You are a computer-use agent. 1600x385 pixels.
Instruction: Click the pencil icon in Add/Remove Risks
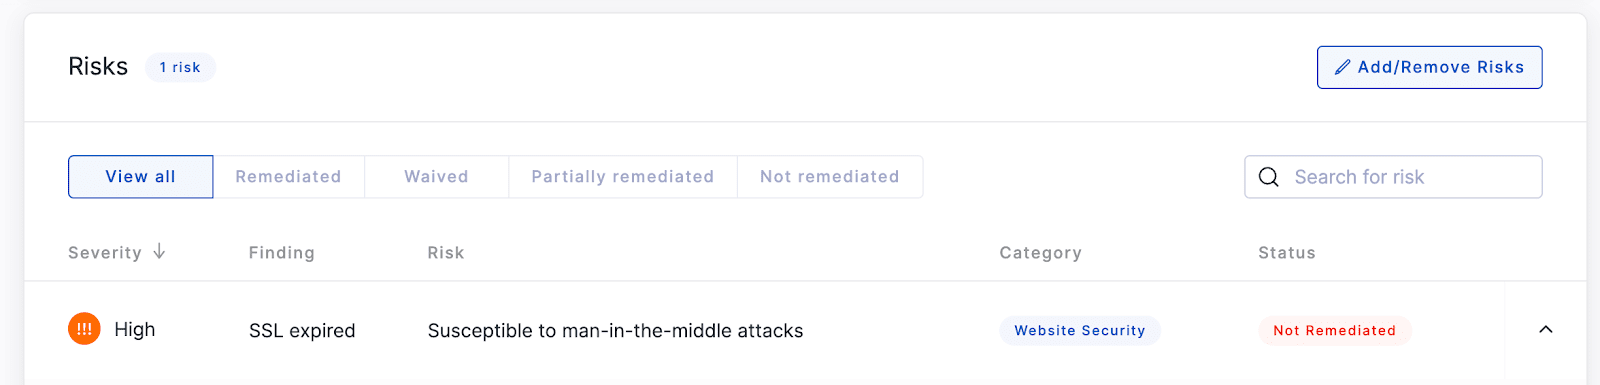pos(1342,67)
